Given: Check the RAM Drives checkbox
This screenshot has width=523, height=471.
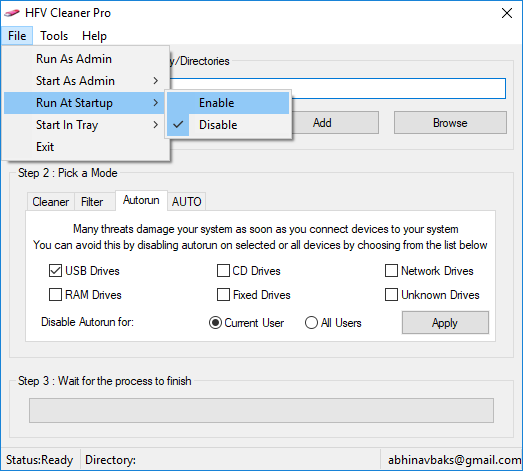Looking at the screenshot, I should pos(55,295).
